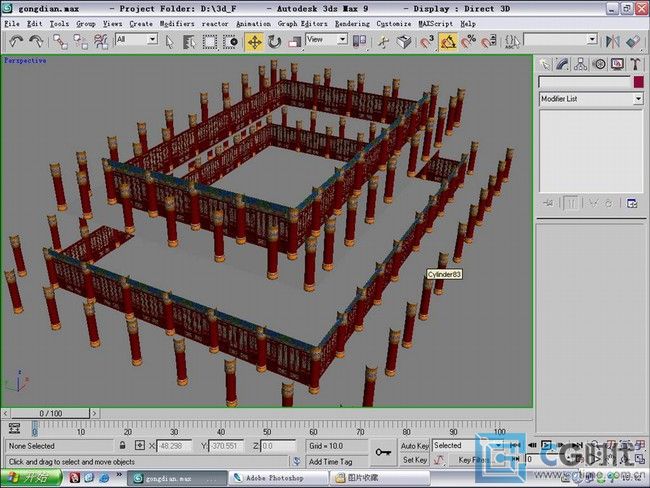The height and width of the screenshot is (488, 650).
Task: Toggle the Window/Crossing selection mode
Action: (230, 41)
